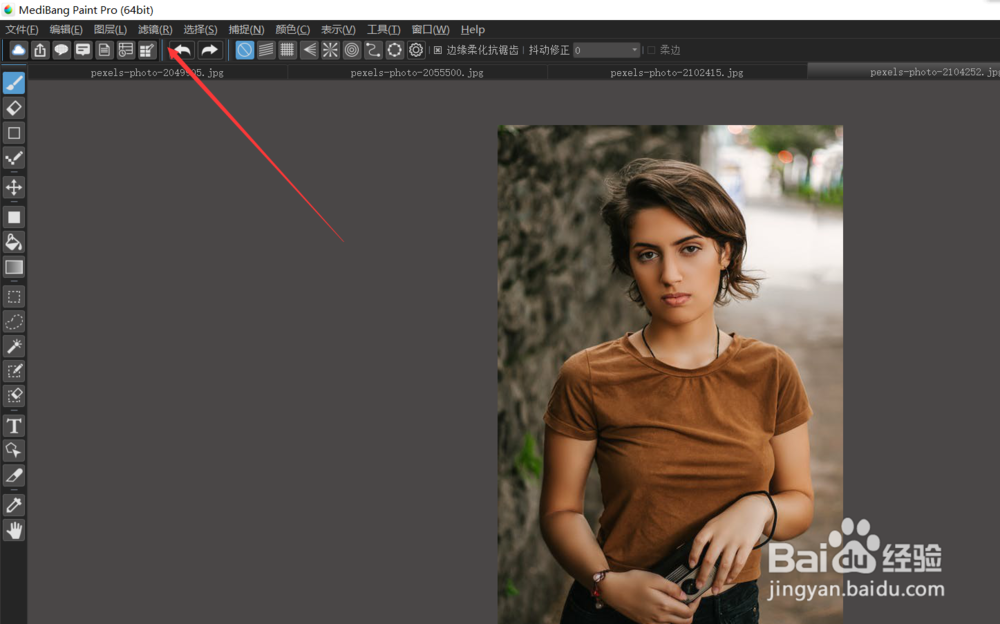Enable parallel lines snap
The height and width of the screenshot is (624, 1000).
pos(267,50)
